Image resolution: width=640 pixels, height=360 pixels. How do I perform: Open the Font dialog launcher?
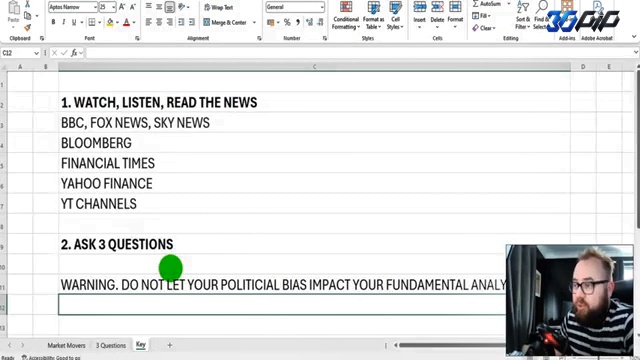pos(137,38)
